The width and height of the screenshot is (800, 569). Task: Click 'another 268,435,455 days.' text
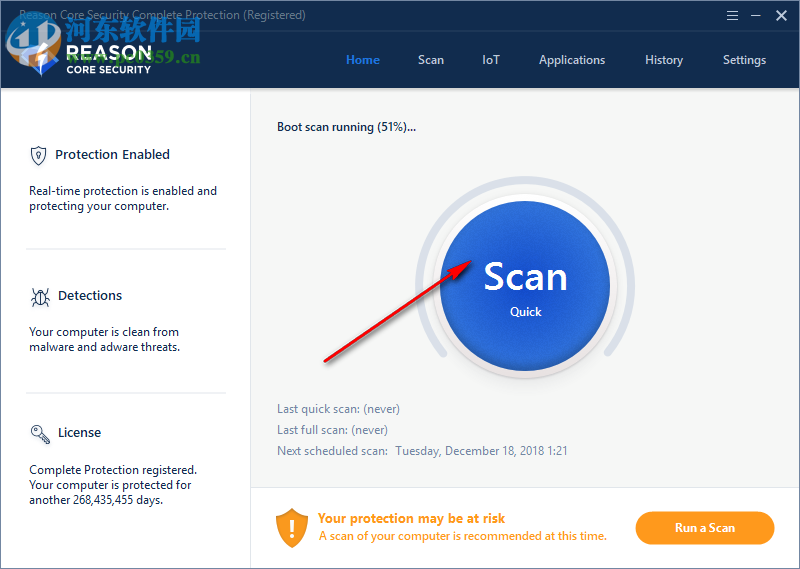tap(96, 500)
